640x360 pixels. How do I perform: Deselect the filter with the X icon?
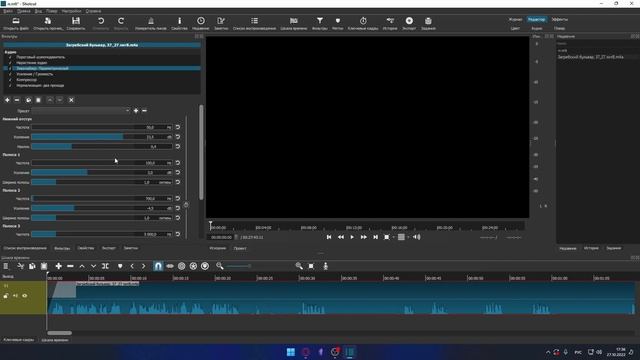71,100
